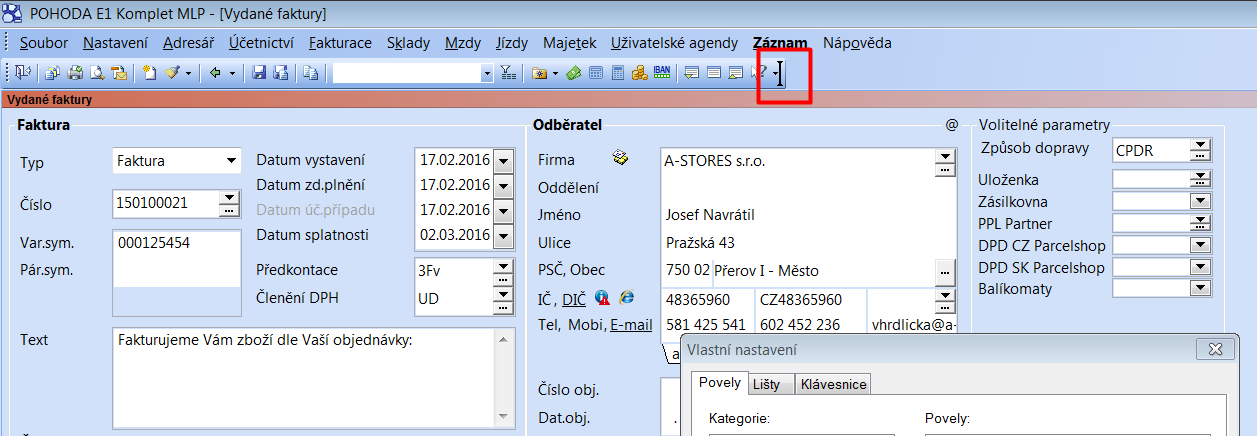The image size is (1257, 436).
Task: Create a new record via toolbar icon
Action: coord(149,72)
